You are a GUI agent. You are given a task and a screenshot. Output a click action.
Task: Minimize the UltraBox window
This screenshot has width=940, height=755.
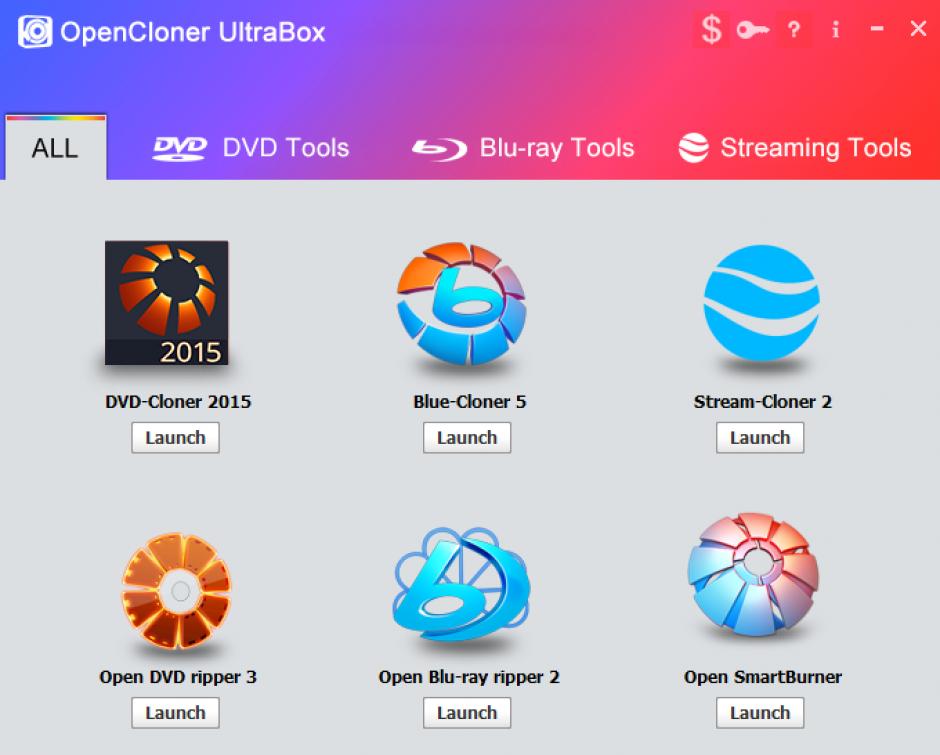pyautogui.click(x=877, y=28)
